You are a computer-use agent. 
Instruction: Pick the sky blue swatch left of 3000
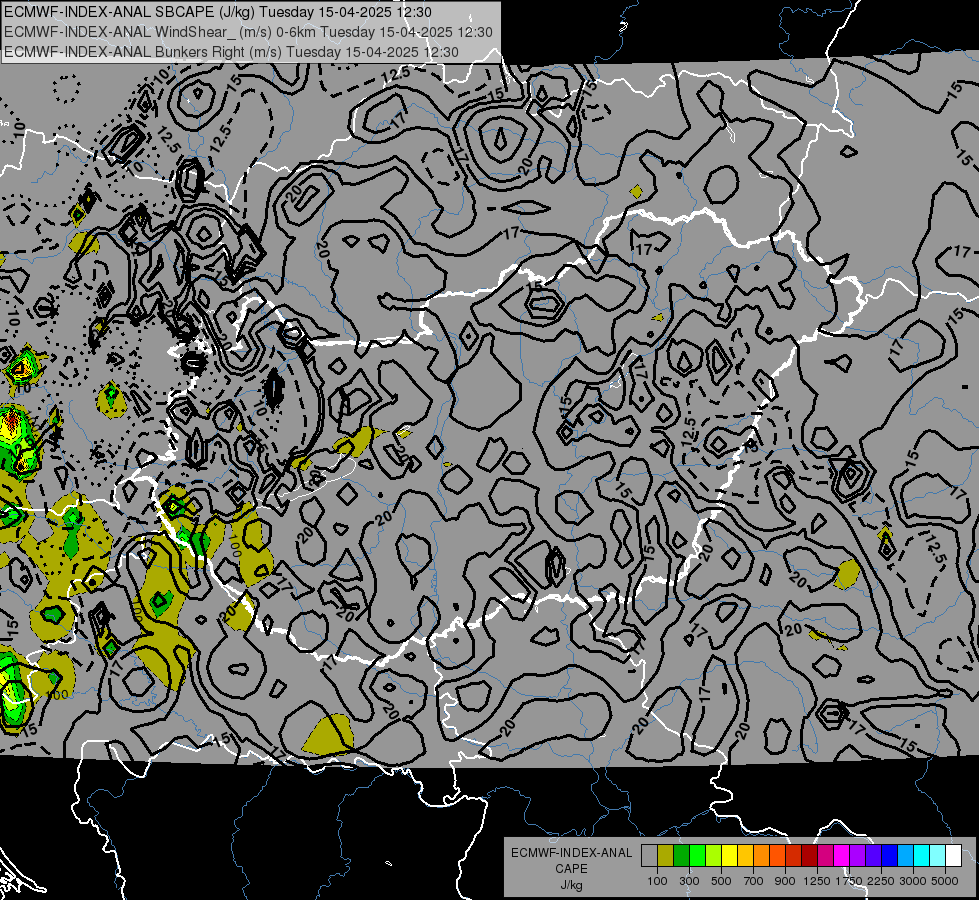click(906, 855)
